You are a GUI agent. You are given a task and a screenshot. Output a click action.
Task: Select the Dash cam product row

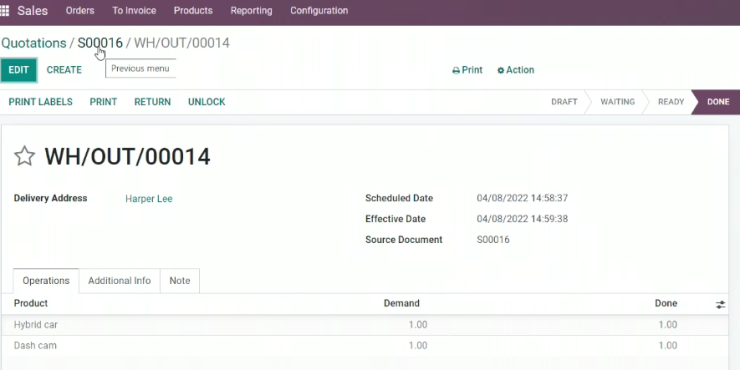coord(364,345)
